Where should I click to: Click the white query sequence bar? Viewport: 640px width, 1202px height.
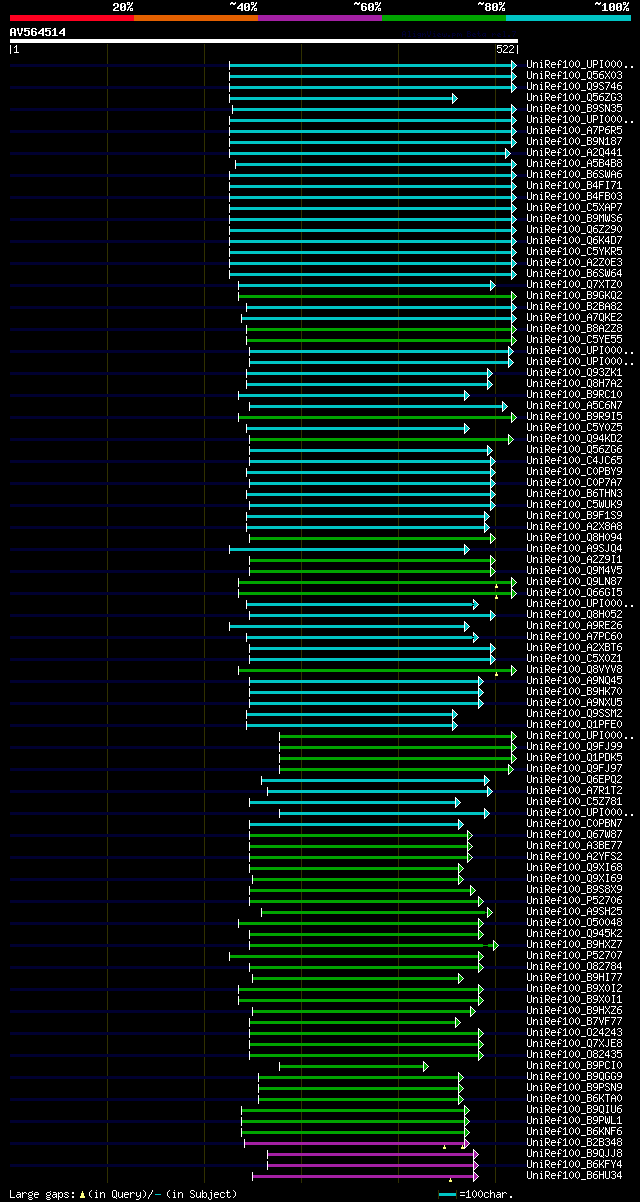coord(264,41)
